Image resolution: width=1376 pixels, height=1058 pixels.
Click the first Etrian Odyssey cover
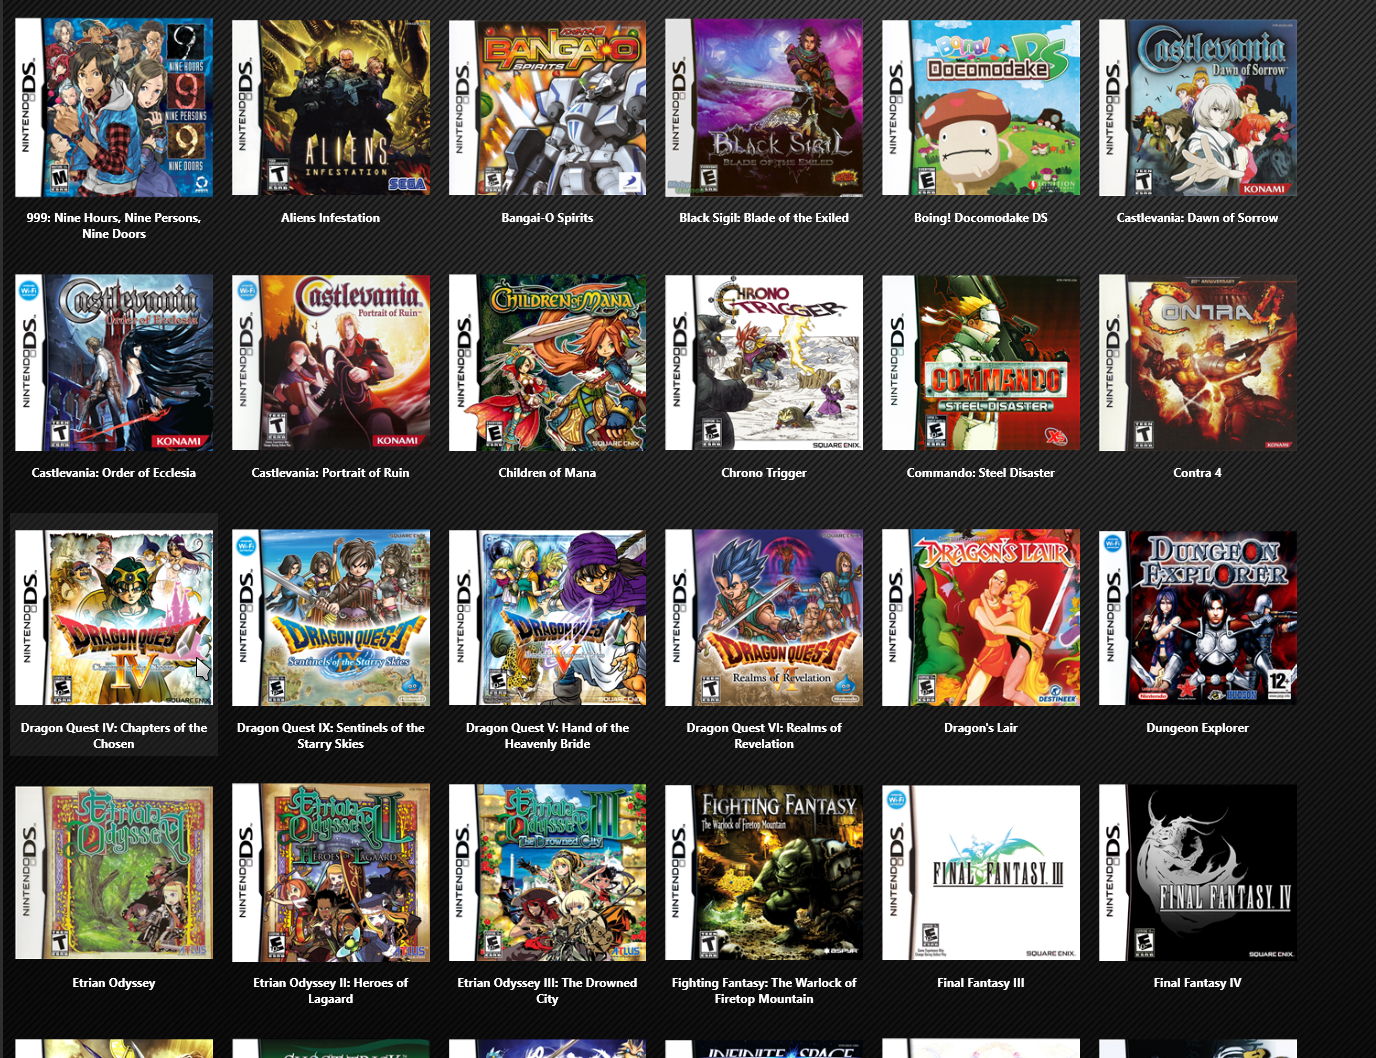coord(114,873)
